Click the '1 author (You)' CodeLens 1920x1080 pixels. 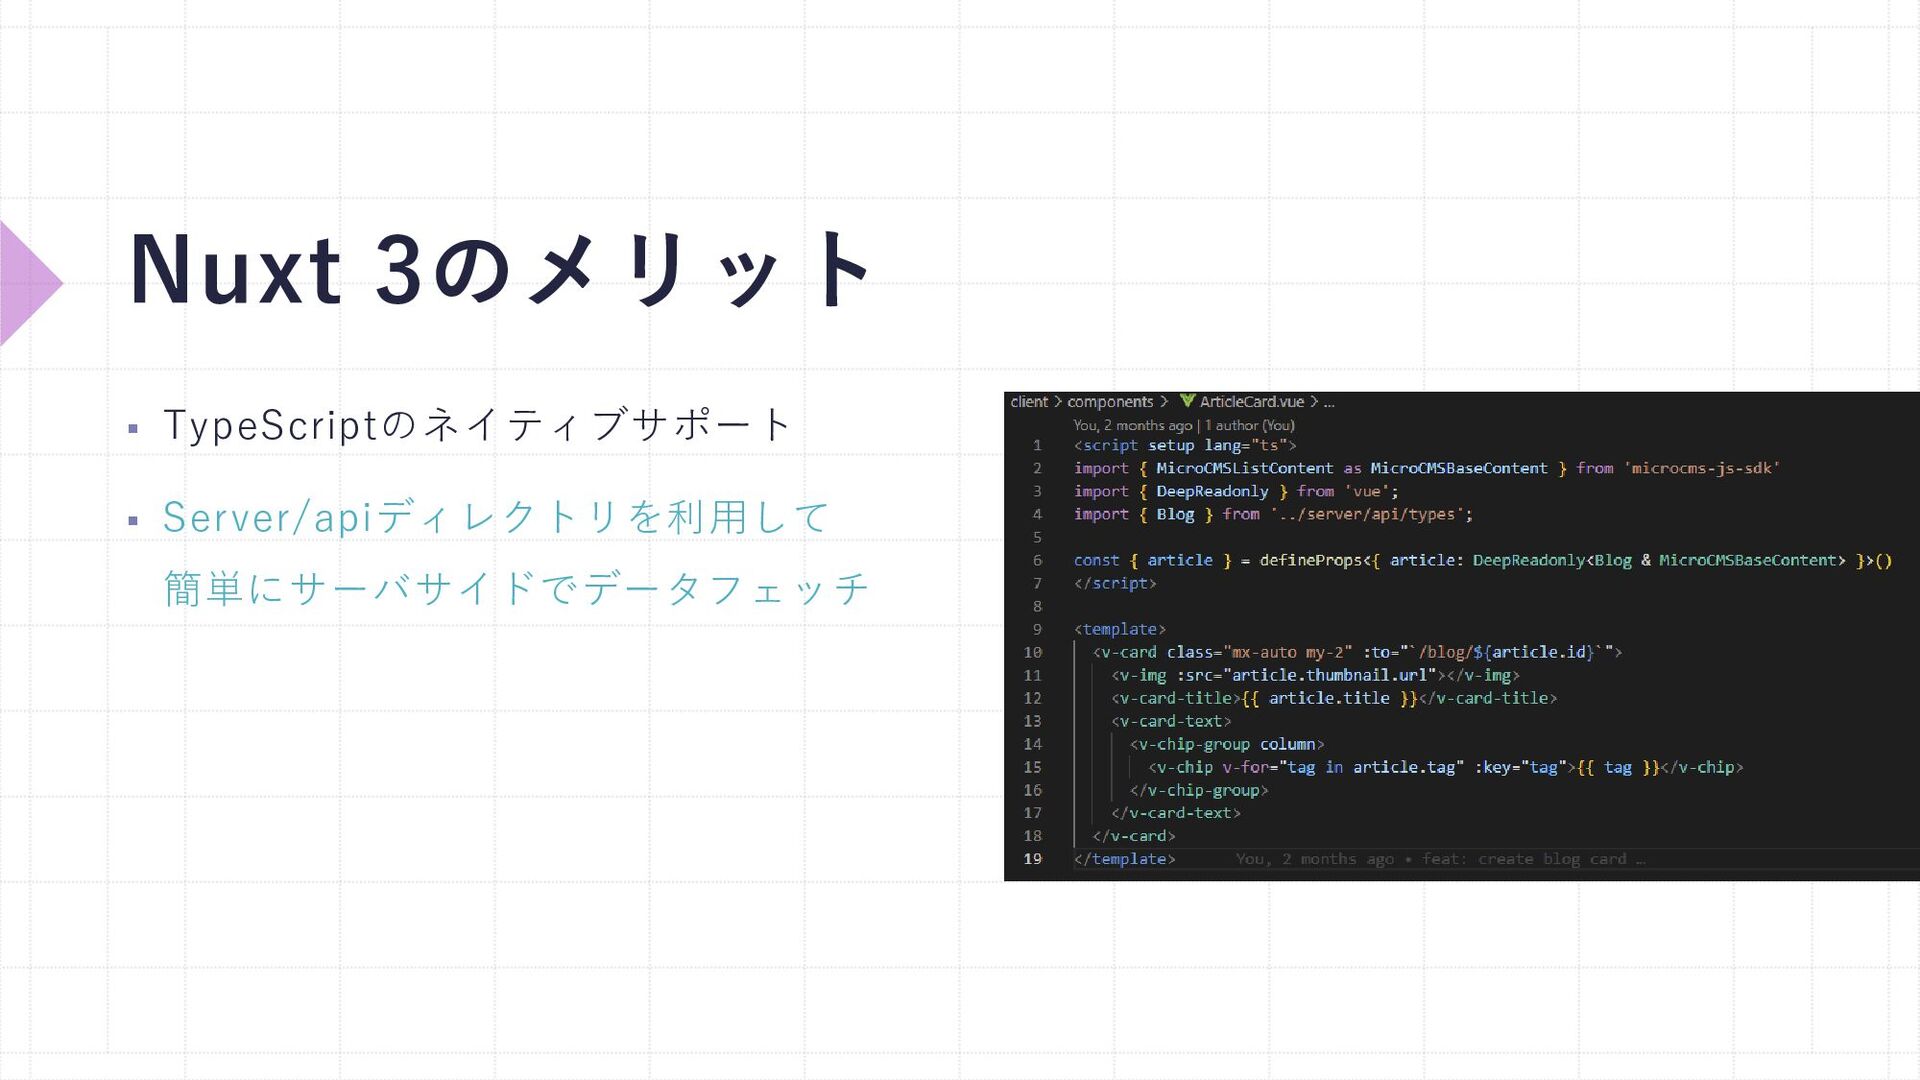click(1250, 425)
